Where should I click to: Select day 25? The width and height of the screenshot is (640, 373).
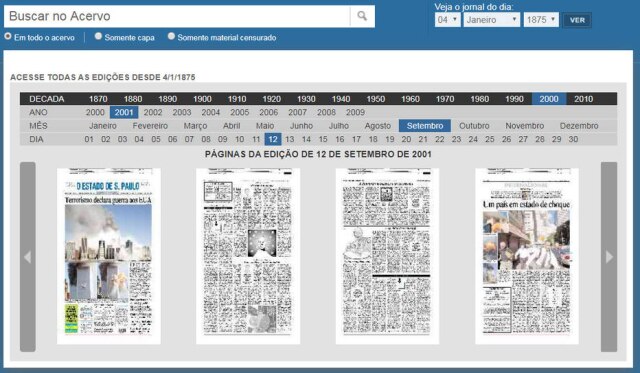(490, 139)
